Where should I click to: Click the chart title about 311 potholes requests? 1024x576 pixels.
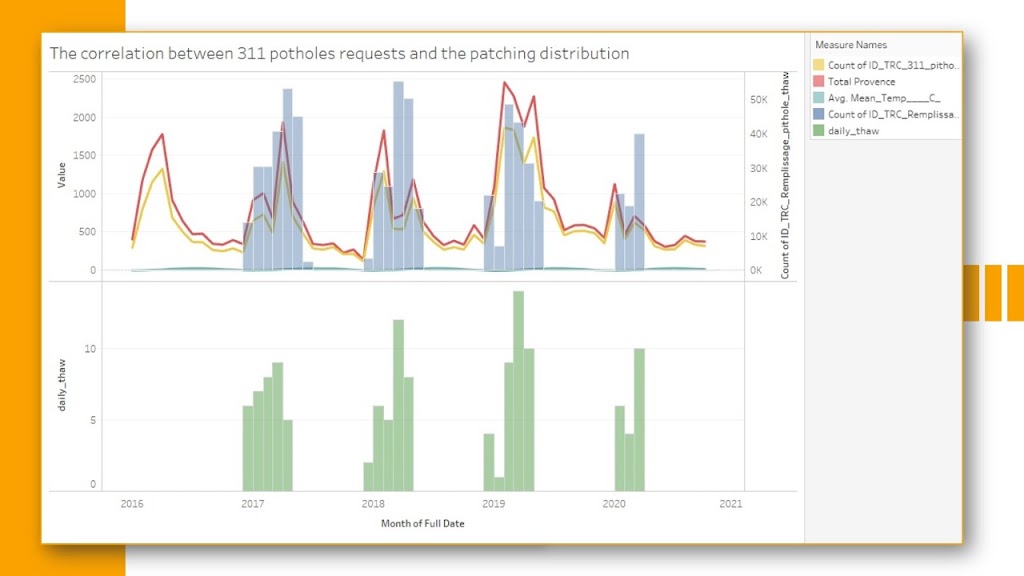pyautogui.click(x=340, y=54)
